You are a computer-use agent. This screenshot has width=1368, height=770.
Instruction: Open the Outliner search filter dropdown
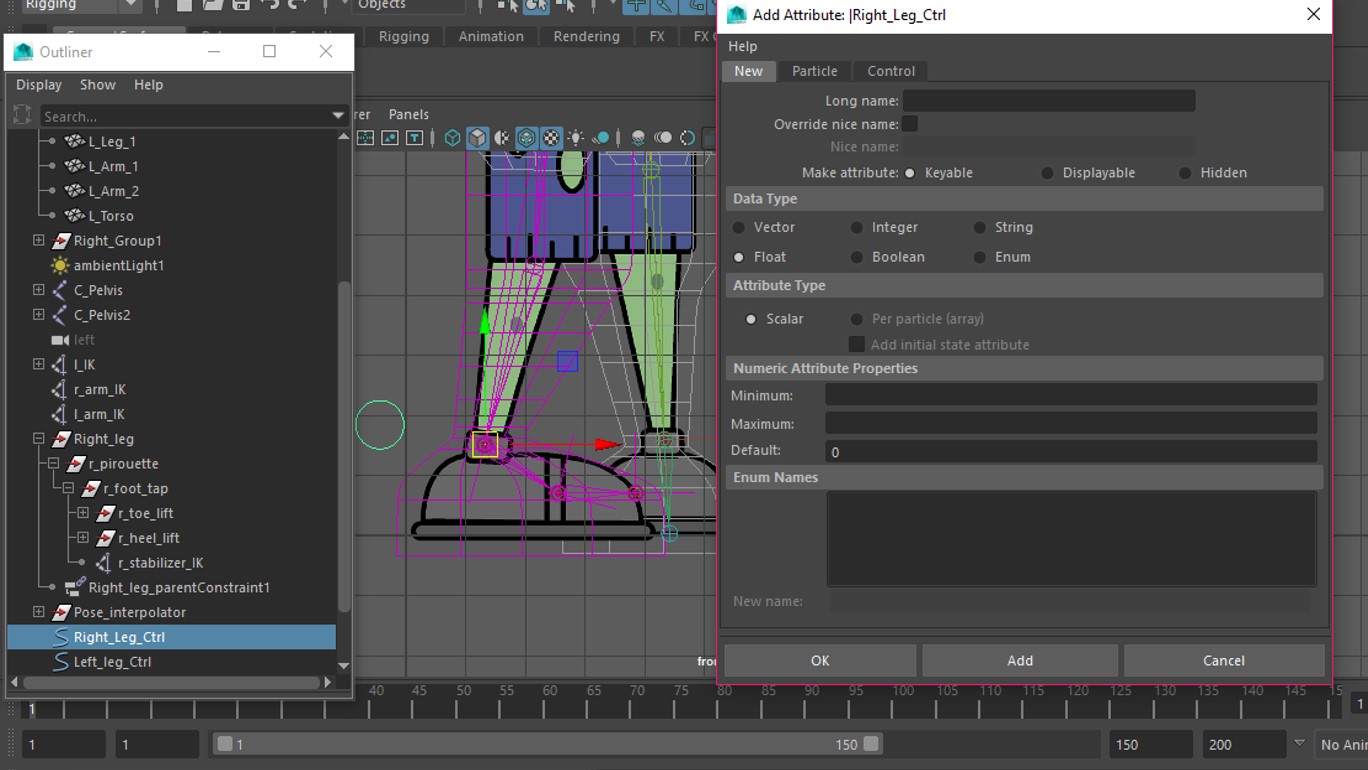[x=338, y=116]
